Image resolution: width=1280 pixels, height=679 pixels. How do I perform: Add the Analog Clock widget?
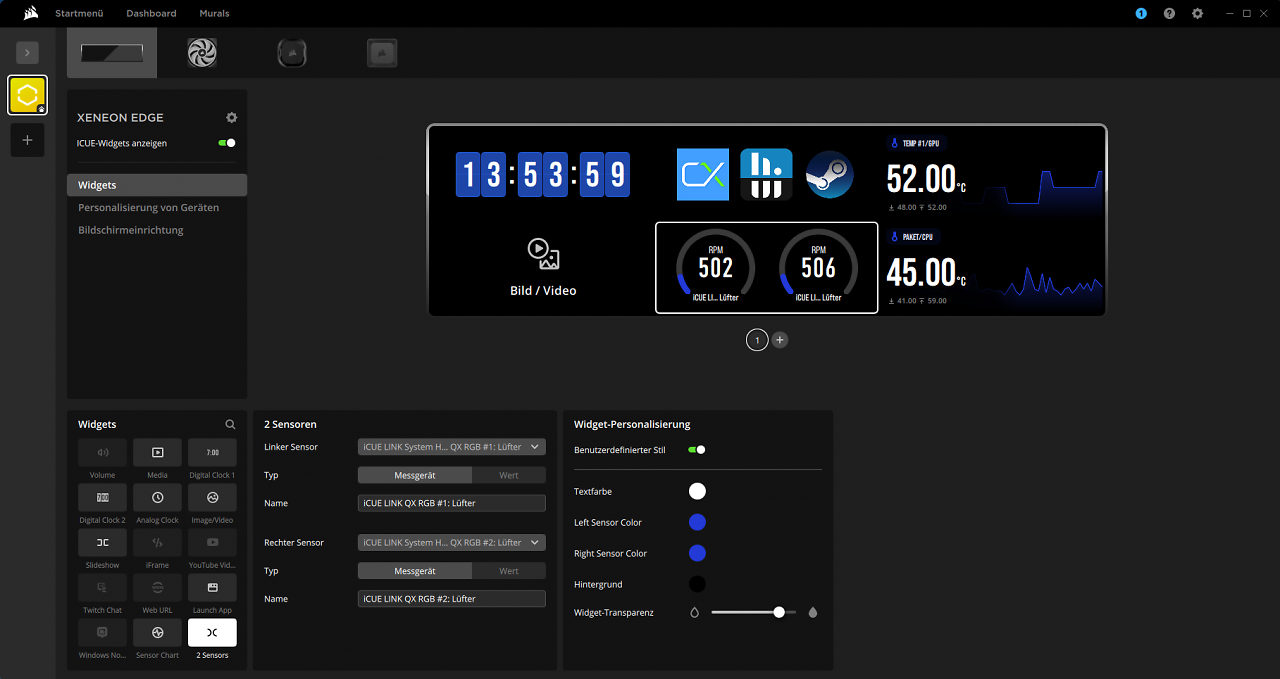point(157,497)
